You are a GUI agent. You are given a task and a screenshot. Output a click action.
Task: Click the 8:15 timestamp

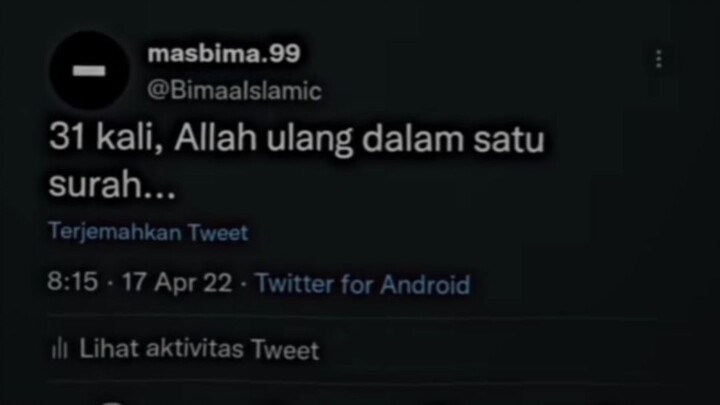73,281
